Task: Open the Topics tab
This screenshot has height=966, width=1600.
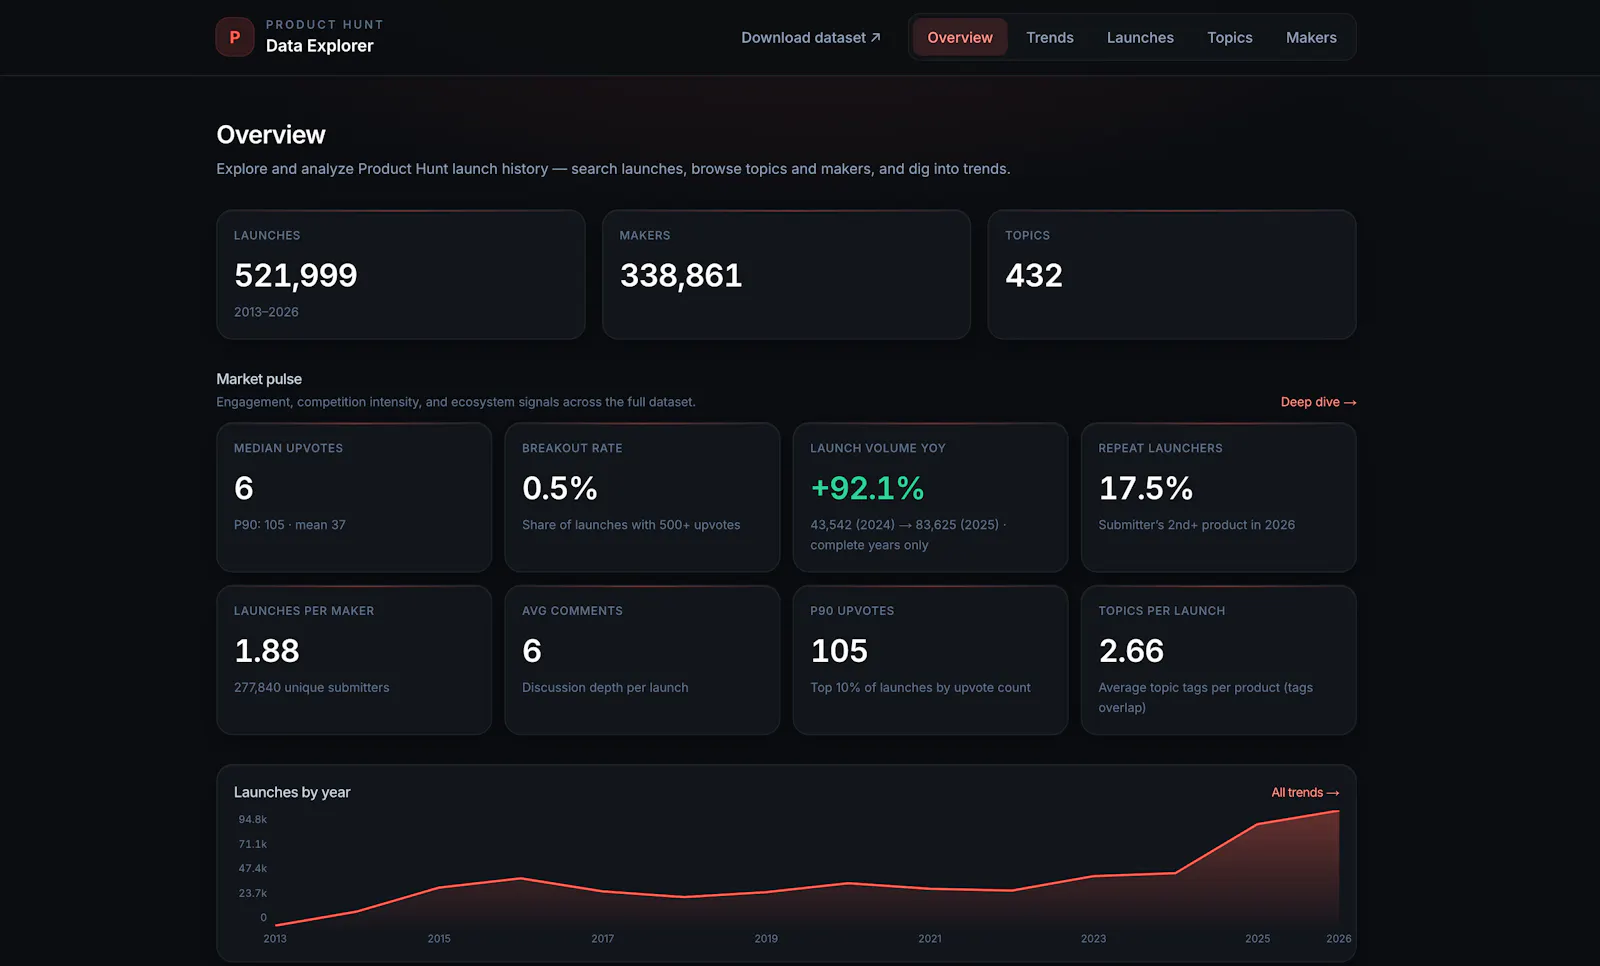Action: tap(1230, 37)
